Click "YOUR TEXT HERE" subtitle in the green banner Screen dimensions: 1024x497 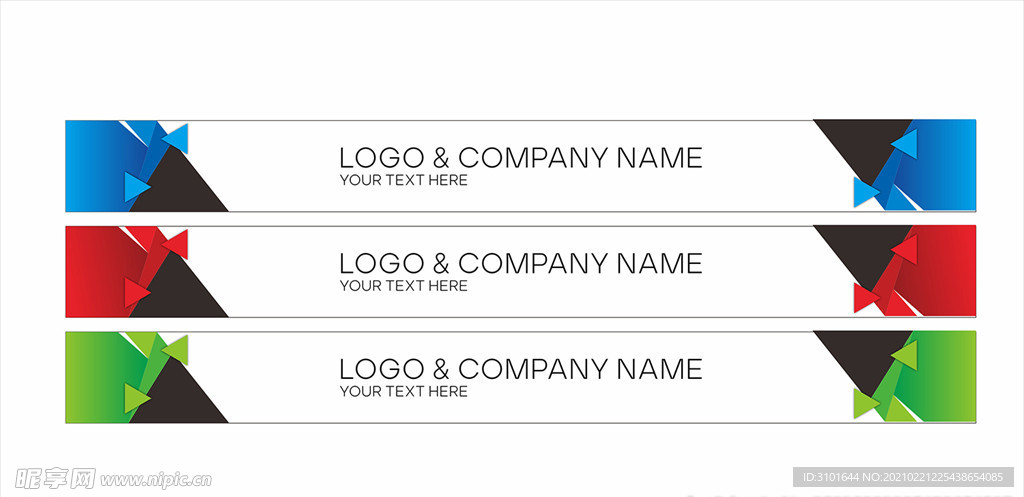[404, 392]
